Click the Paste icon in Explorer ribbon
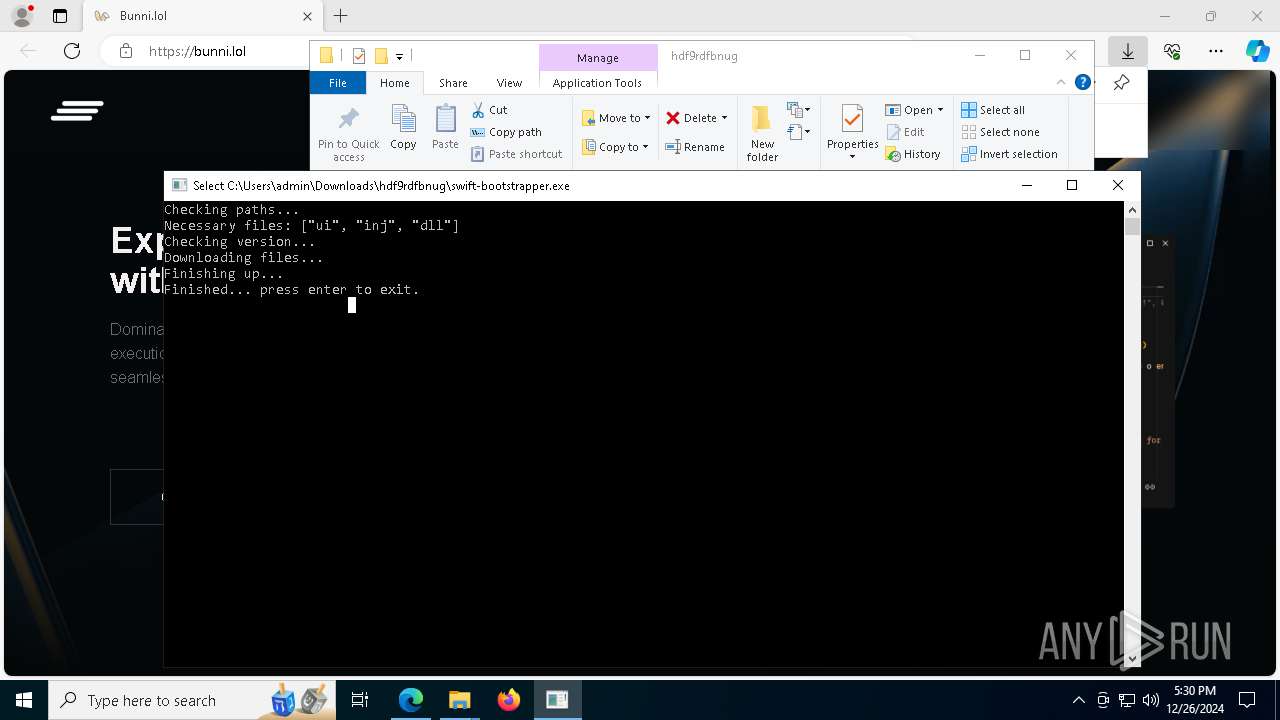The image size is (1280, 720). 445,127
